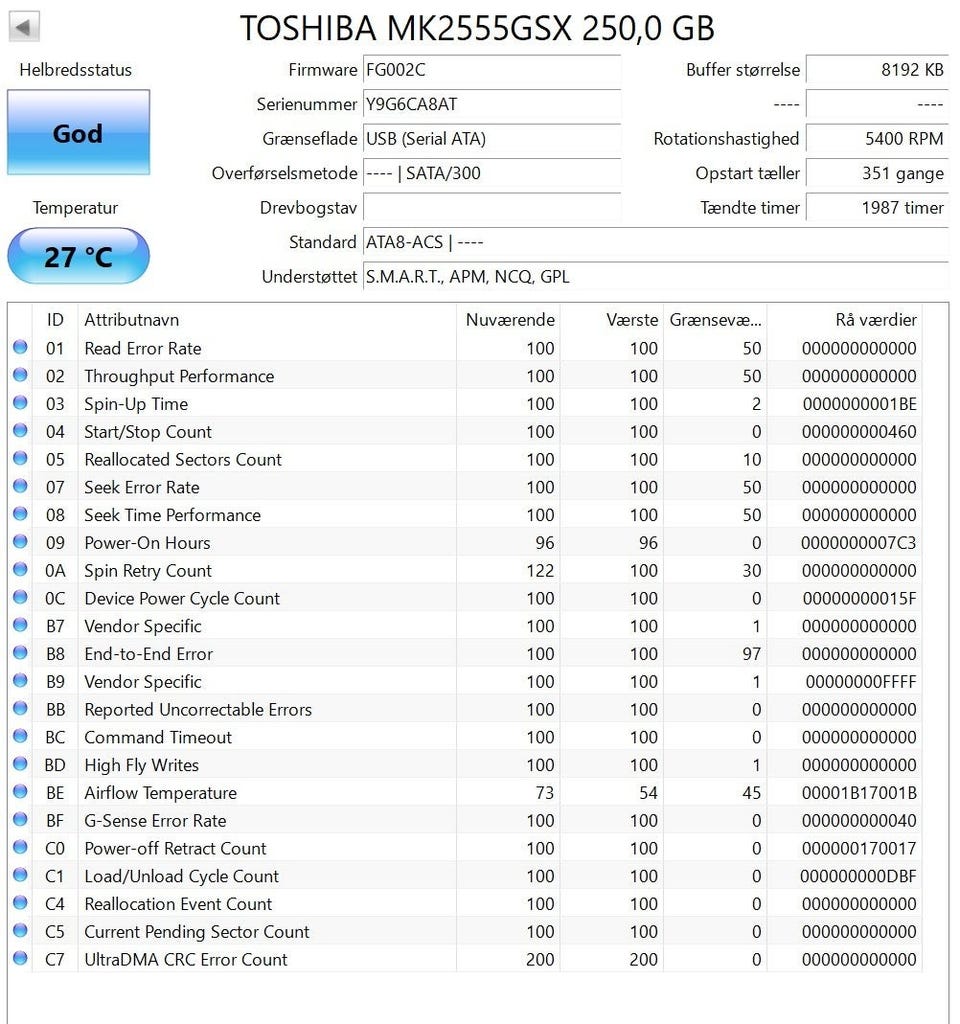Click the status dot beside Reallocated Sectors Count
The width and height of the screenshot is (960, 1024).
click(x=20, y=459)
